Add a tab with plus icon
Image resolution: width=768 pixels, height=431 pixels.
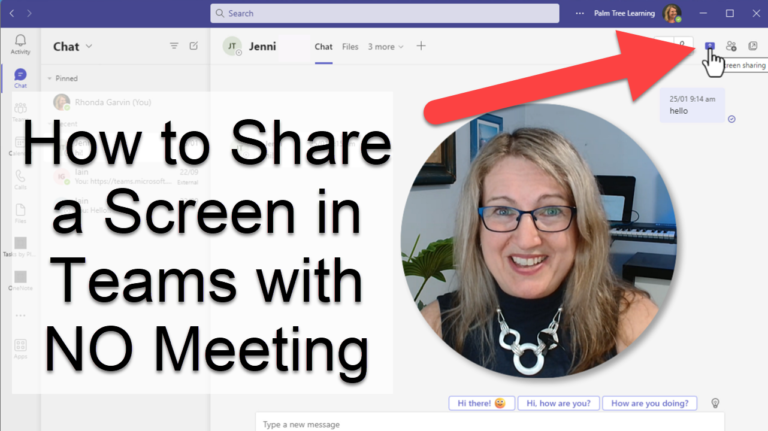[421, 46]
